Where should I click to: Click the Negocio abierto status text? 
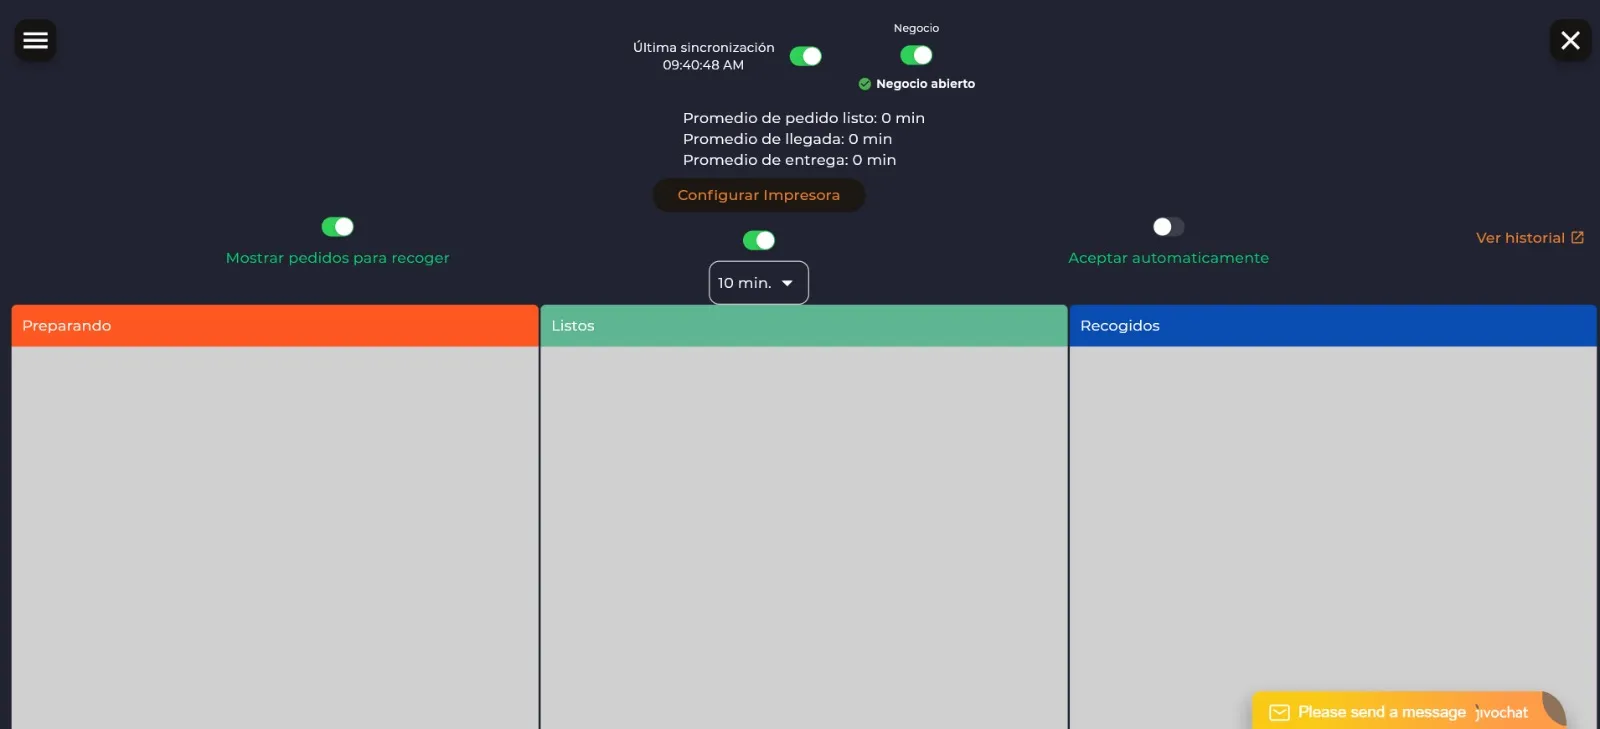click(x=926, y=84)
